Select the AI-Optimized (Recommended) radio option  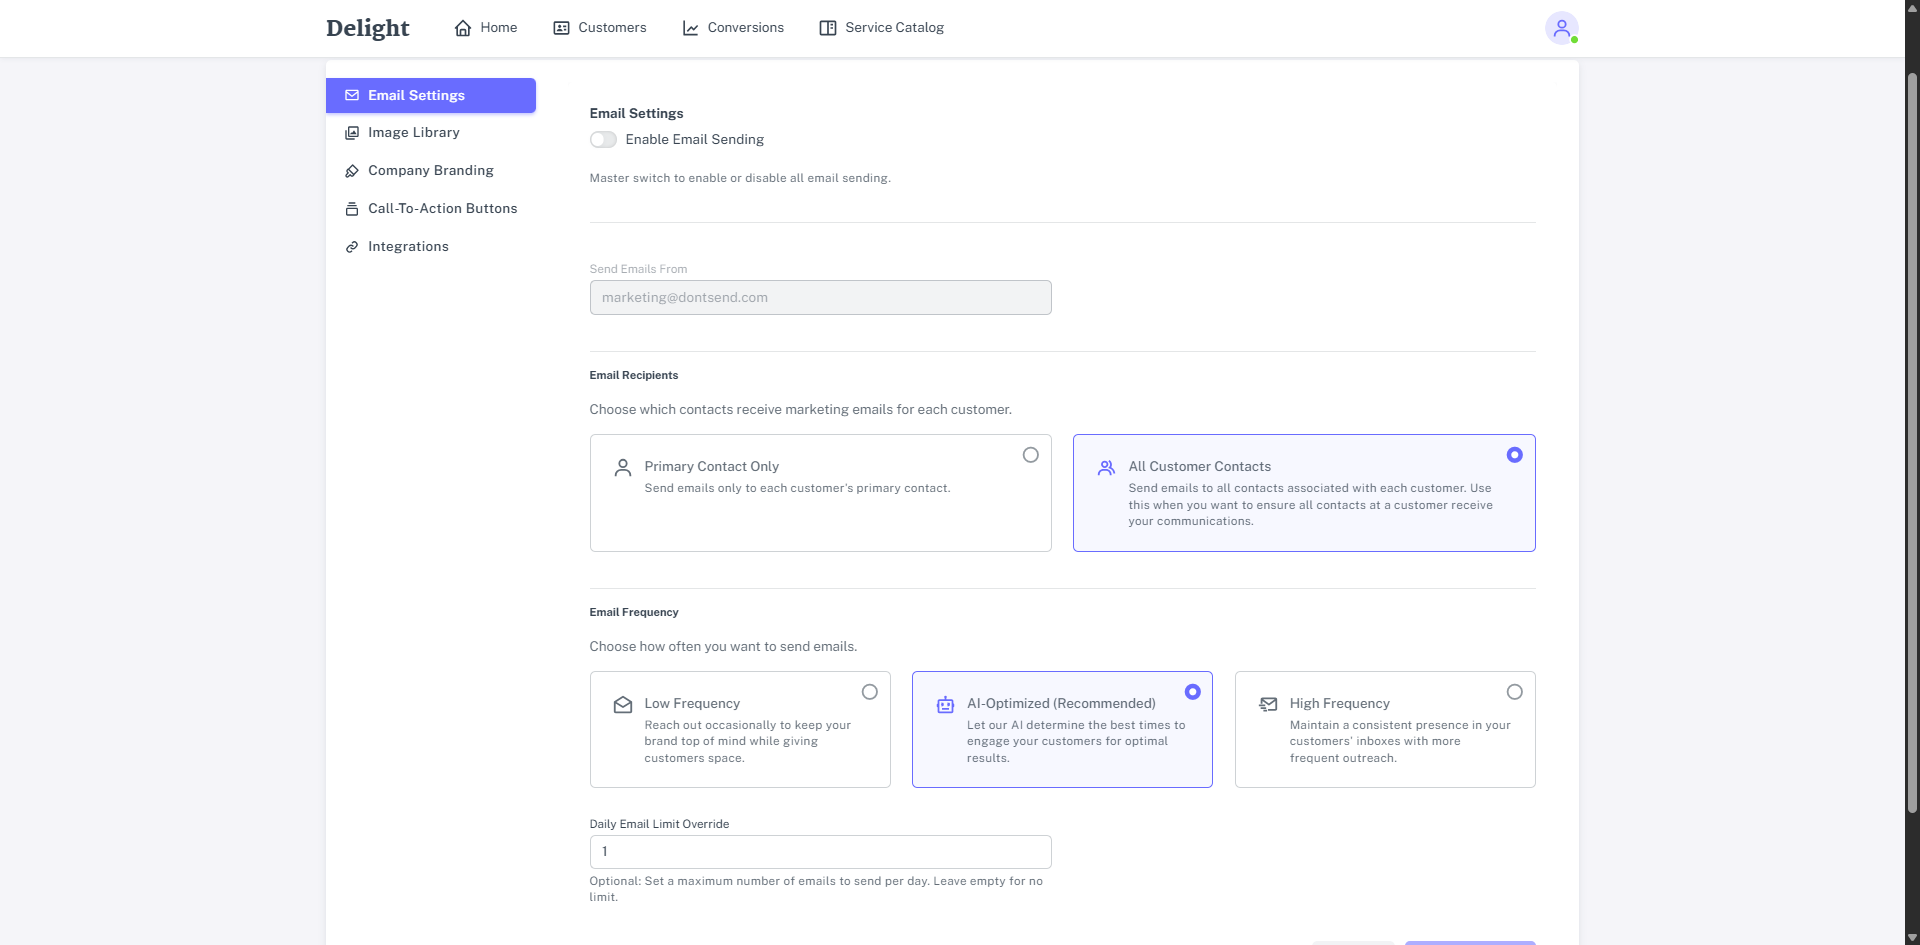pyautogui.click(x=1192, y=692)
